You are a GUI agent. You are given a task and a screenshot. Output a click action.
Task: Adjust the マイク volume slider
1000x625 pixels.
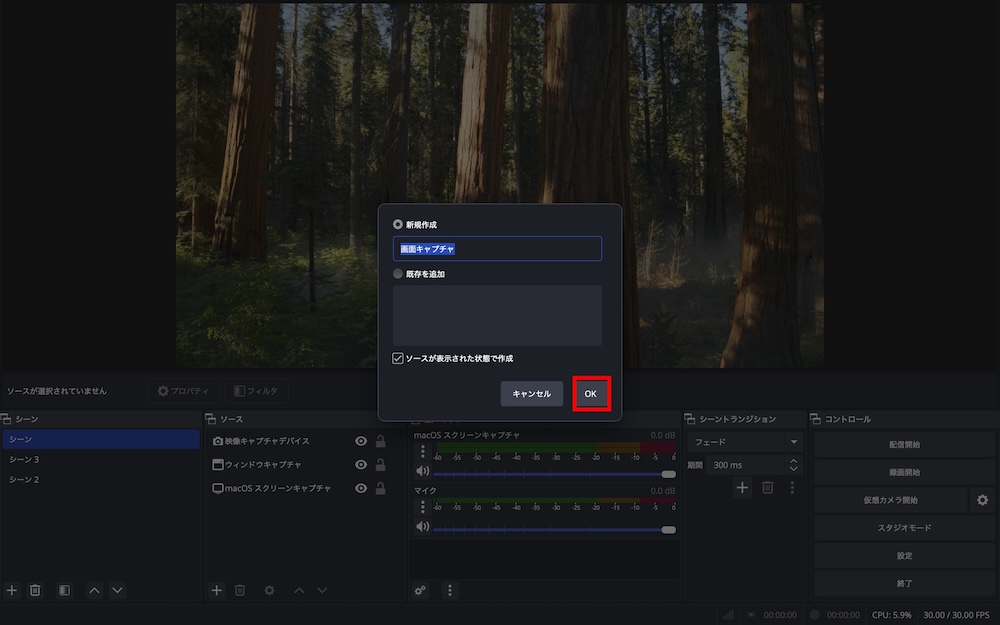pyautogui.click(x=555, y=529)
